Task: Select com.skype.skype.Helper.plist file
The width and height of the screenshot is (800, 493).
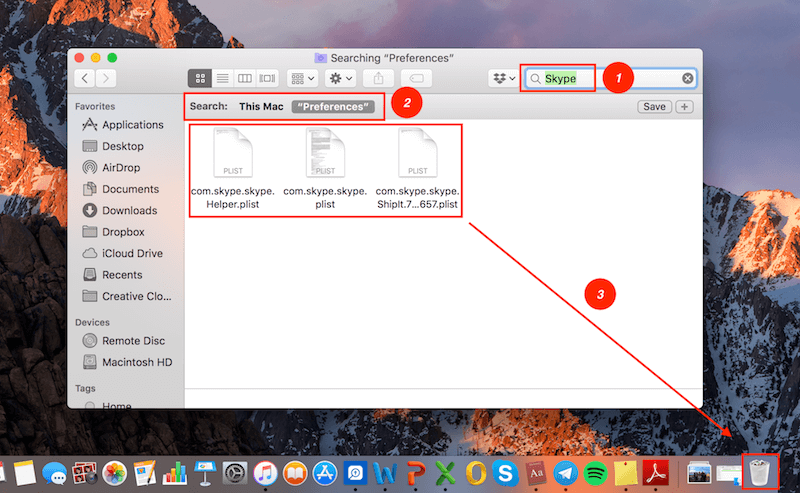Action: [233, 168]
